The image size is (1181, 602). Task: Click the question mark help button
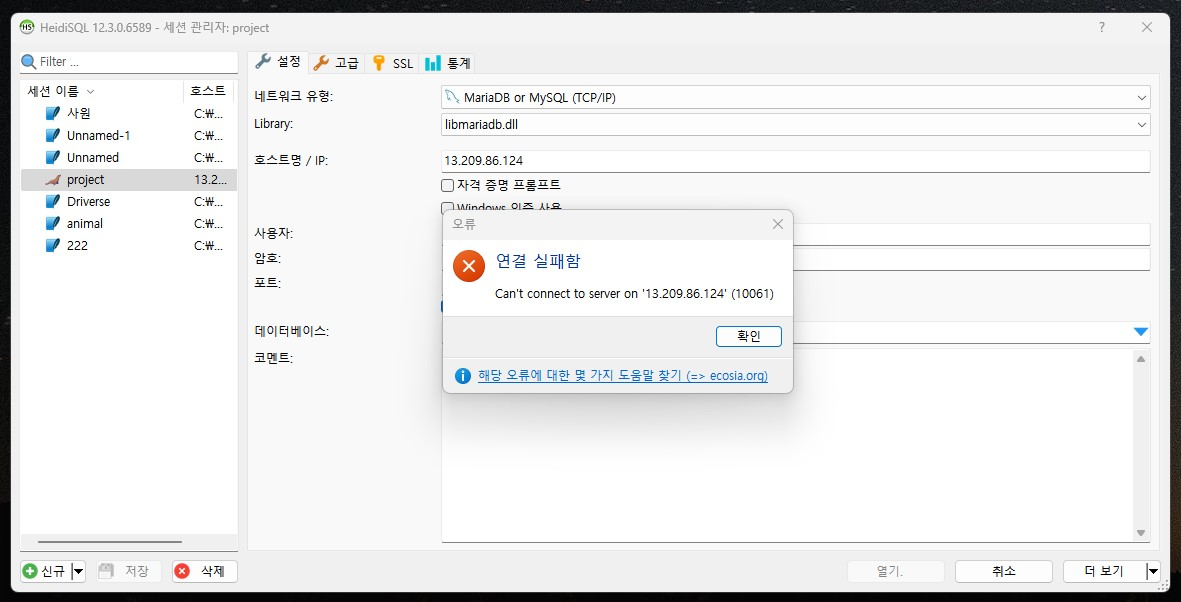coord(1102,27)
